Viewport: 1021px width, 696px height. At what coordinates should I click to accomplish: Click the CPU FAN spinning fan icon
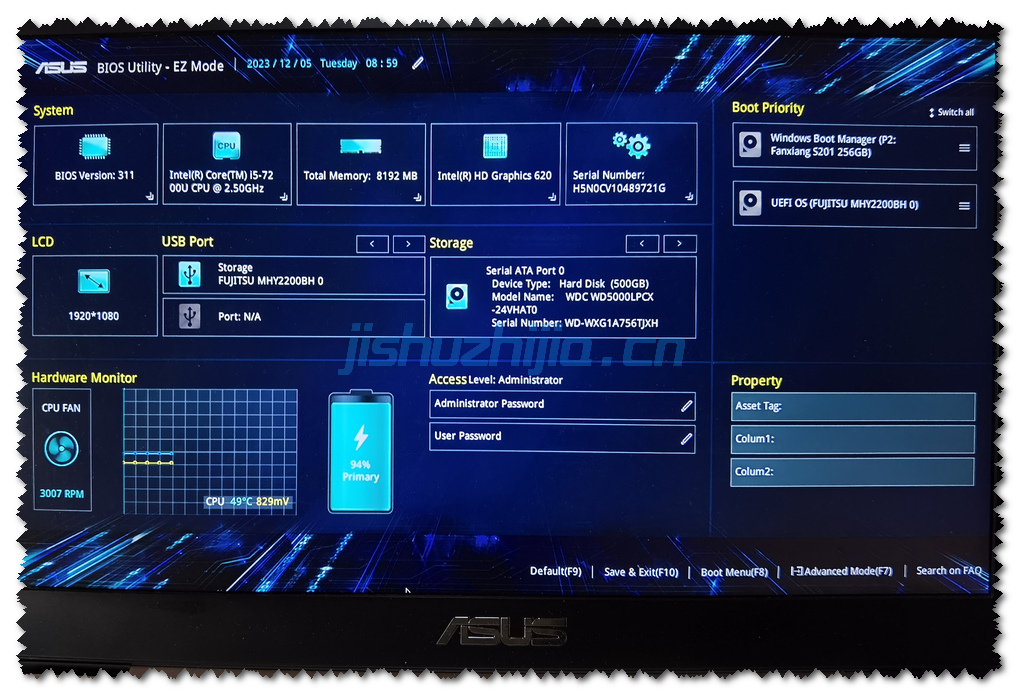[61, 449]
